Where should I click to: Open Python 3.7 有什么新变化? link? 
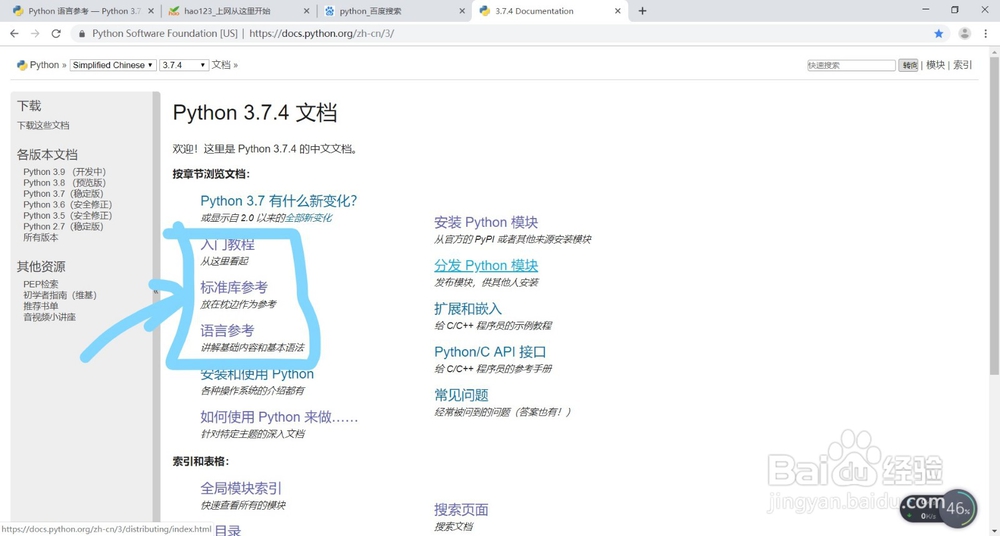coord(279,201)
